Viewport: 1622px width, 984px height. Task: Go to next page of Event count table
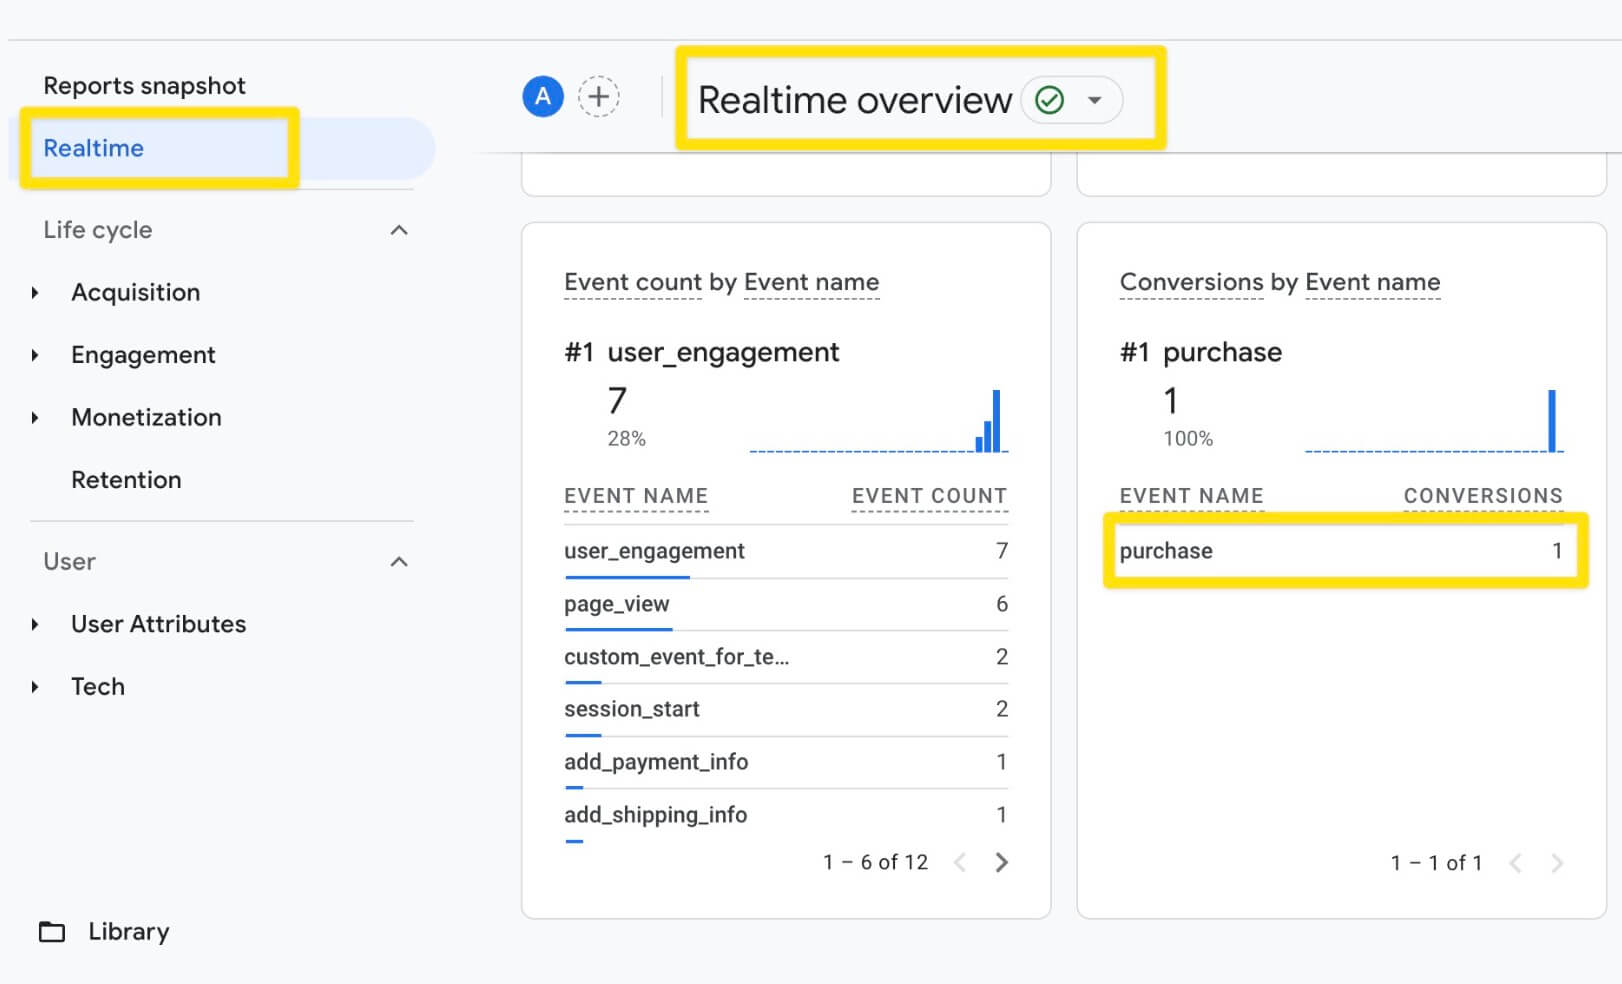click(x=1002, y=862)
